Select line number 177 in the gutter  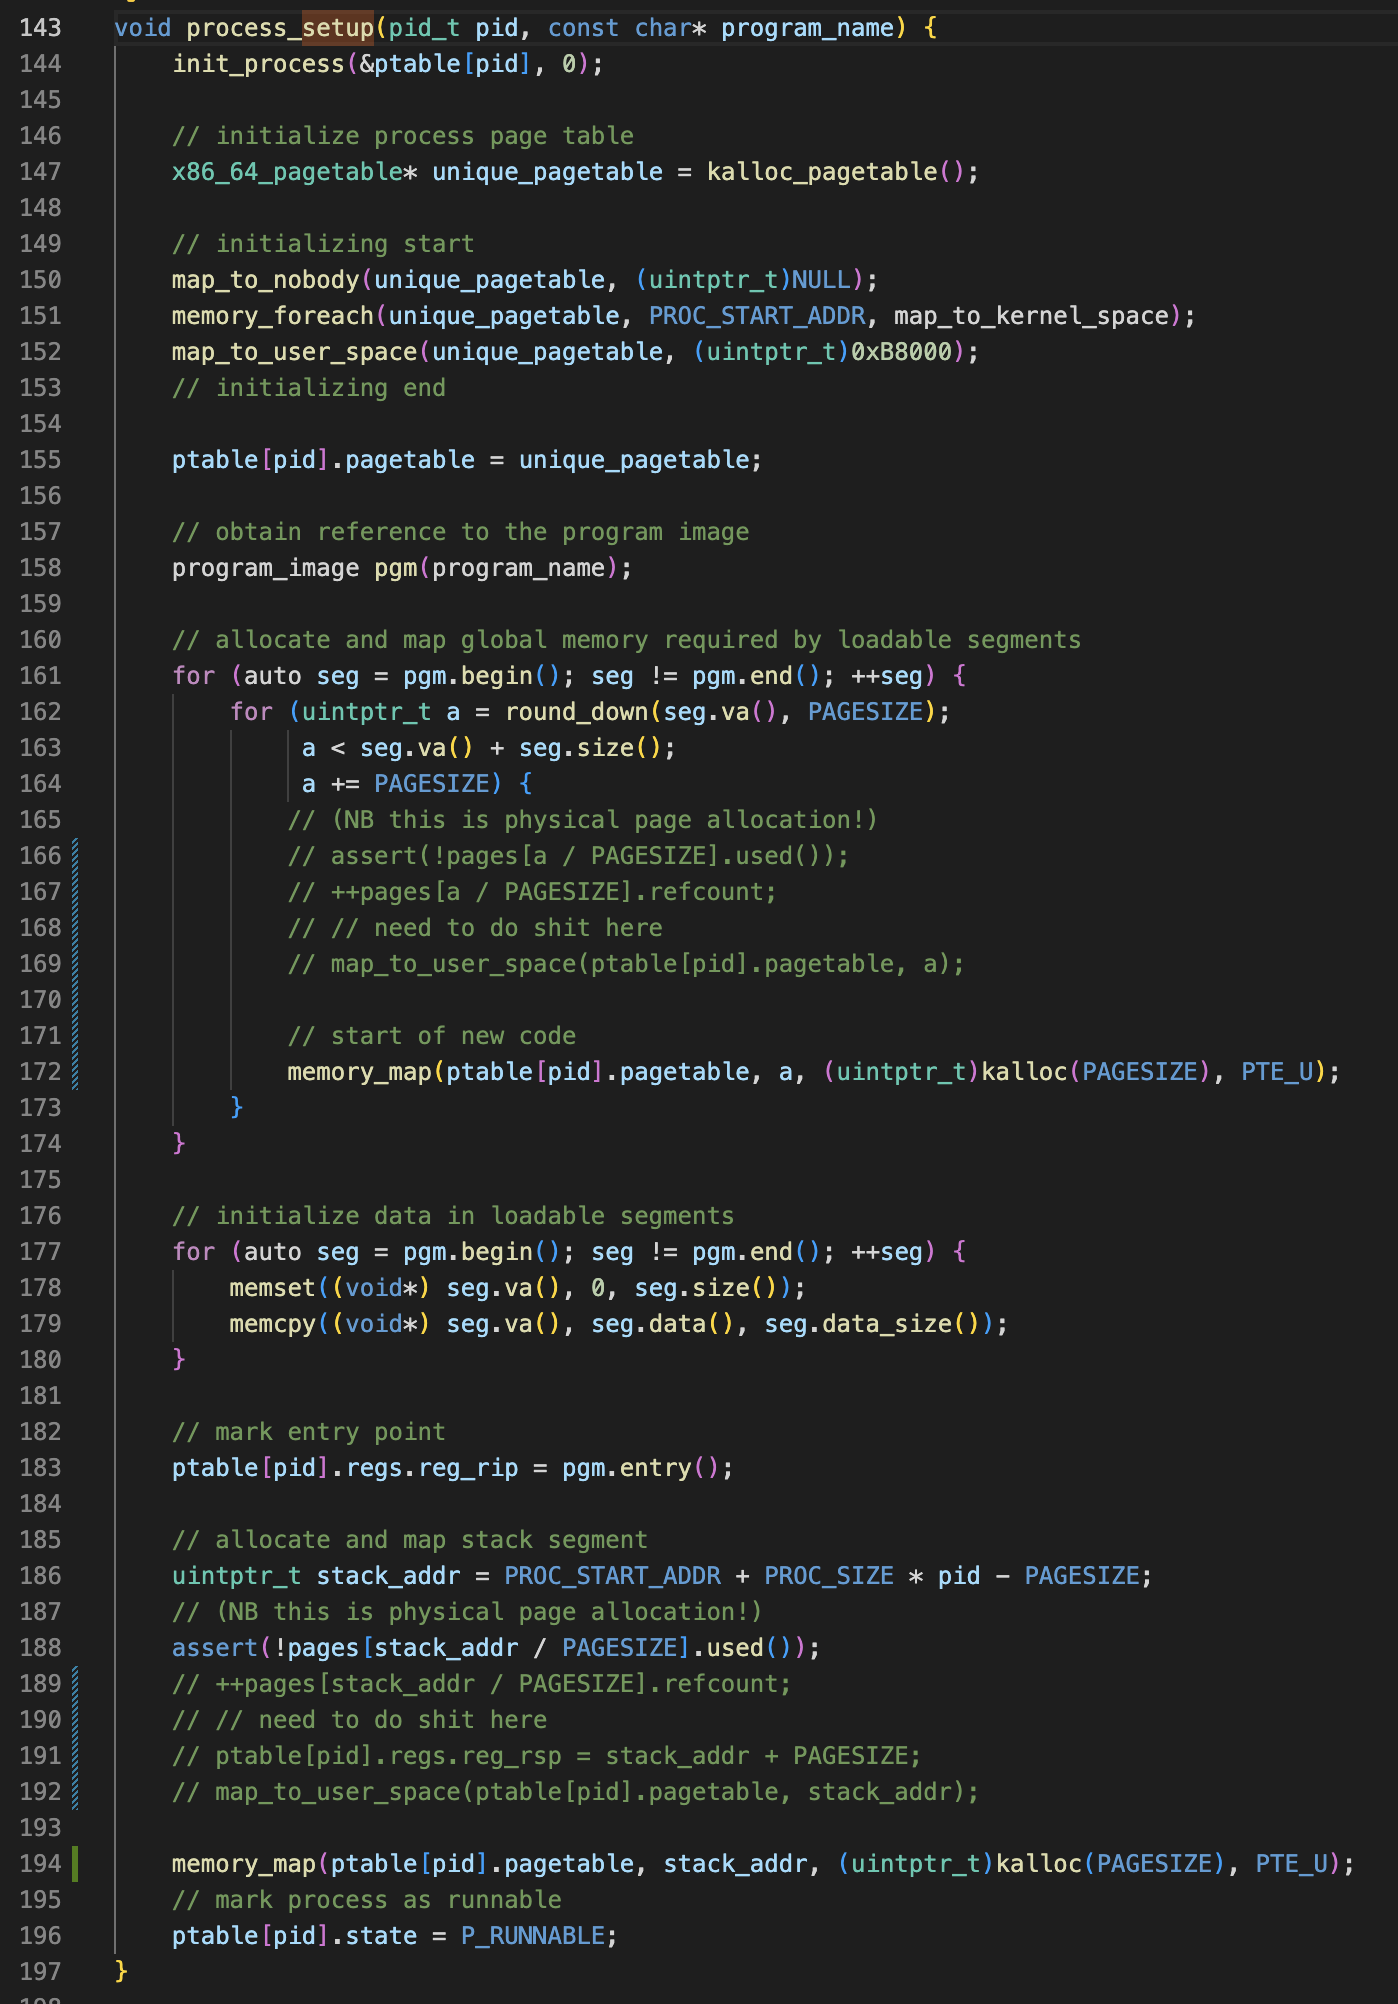click(x=40, y=1252)
